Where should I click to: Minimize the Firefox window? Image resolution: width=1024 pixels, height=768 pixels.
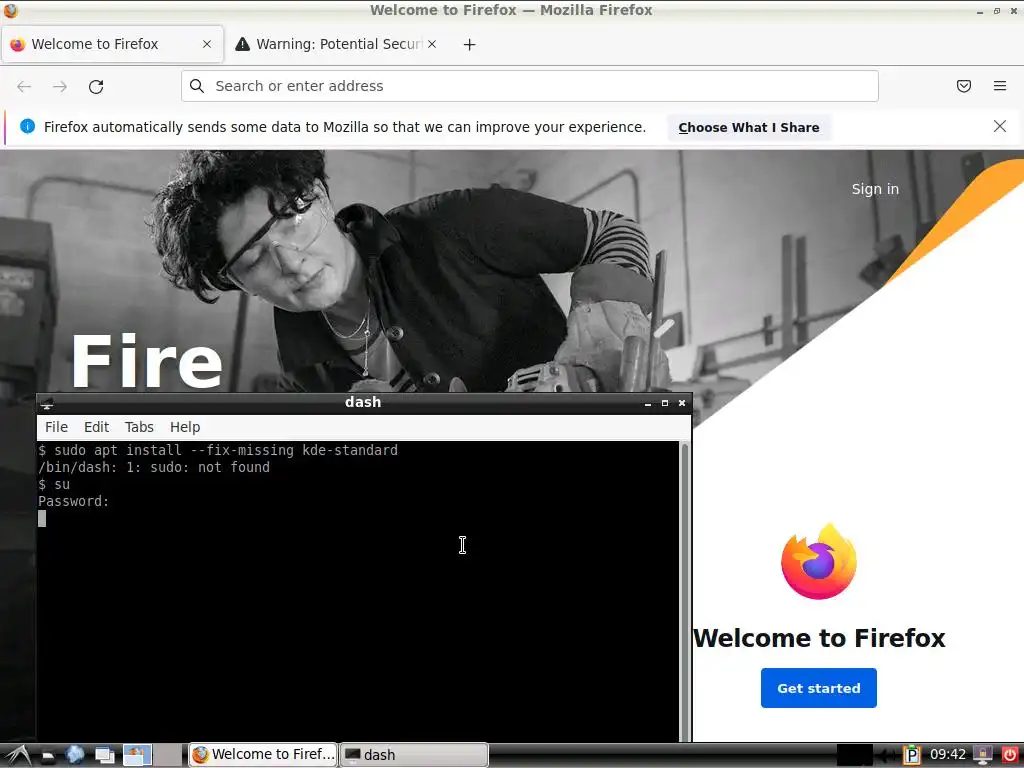point(980,11)
